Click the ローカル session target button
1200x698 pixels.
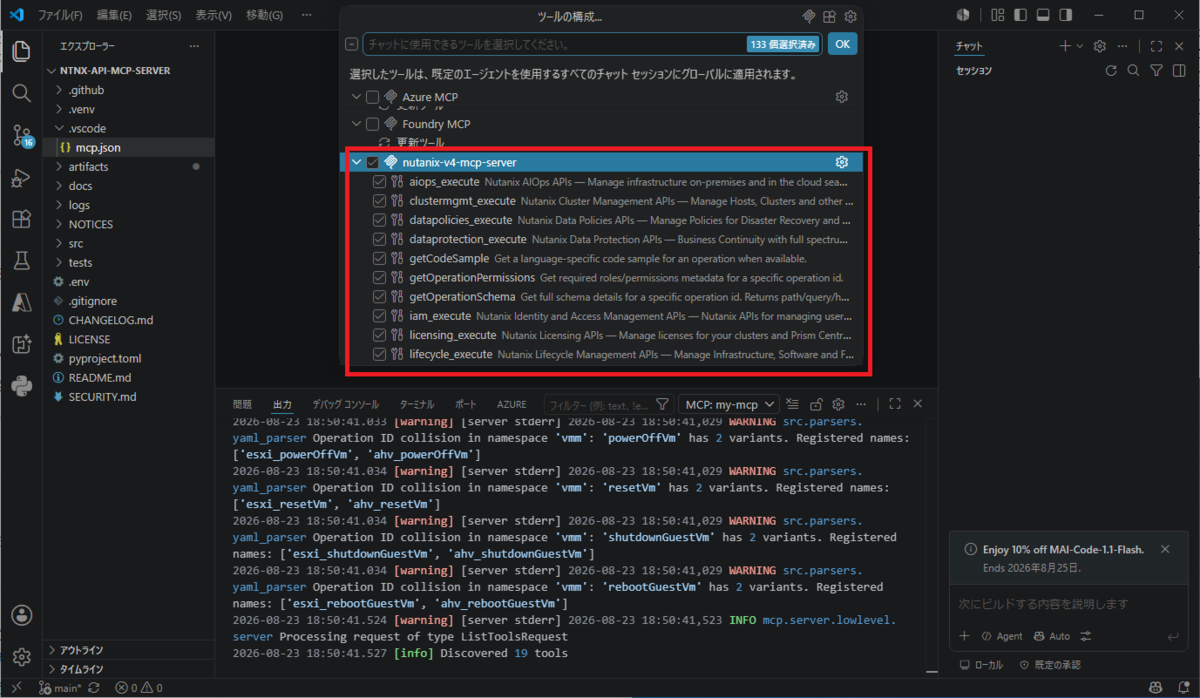coord(980,665)
